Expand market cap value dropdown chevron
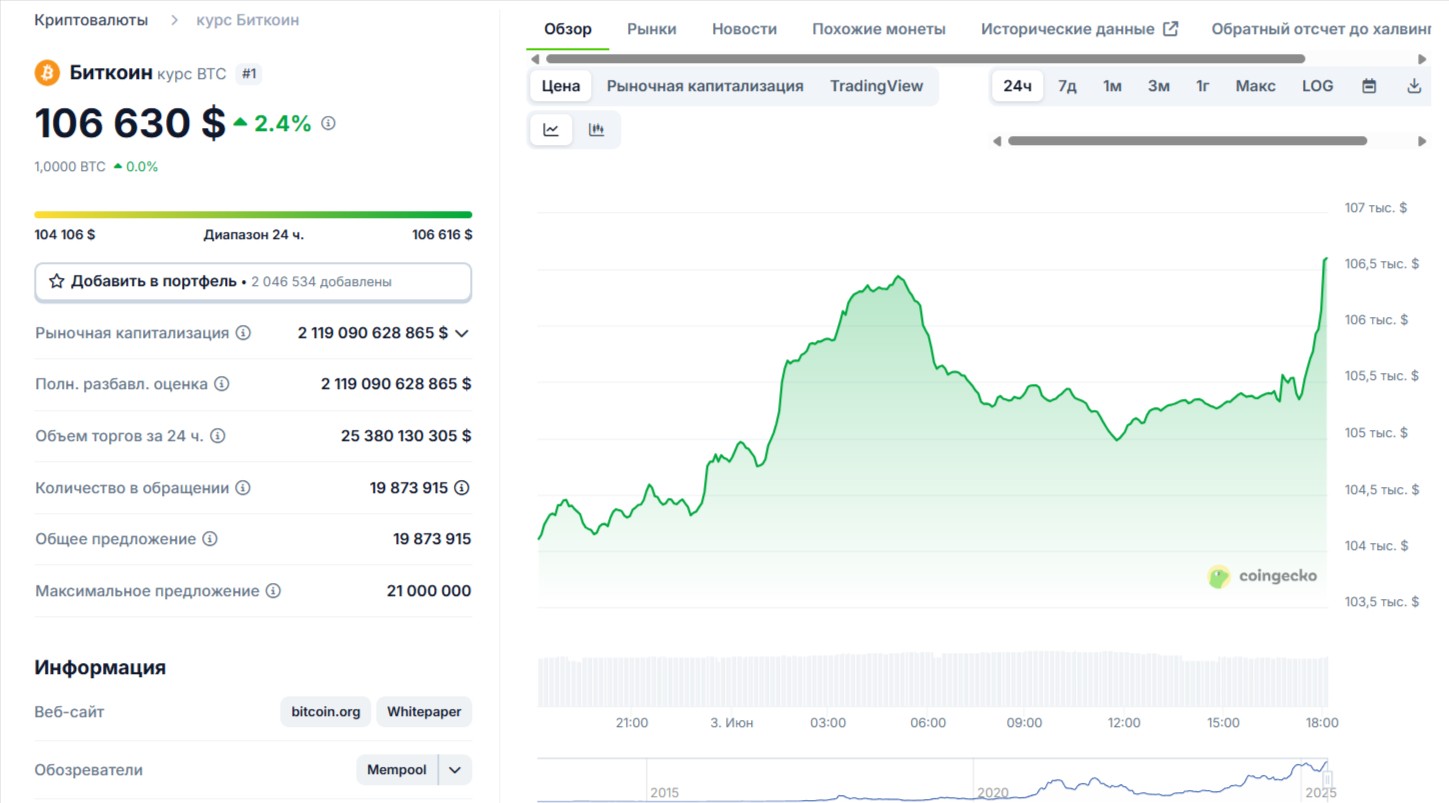This screenshot has height=803, width=1449. click(x=461, y=333)
